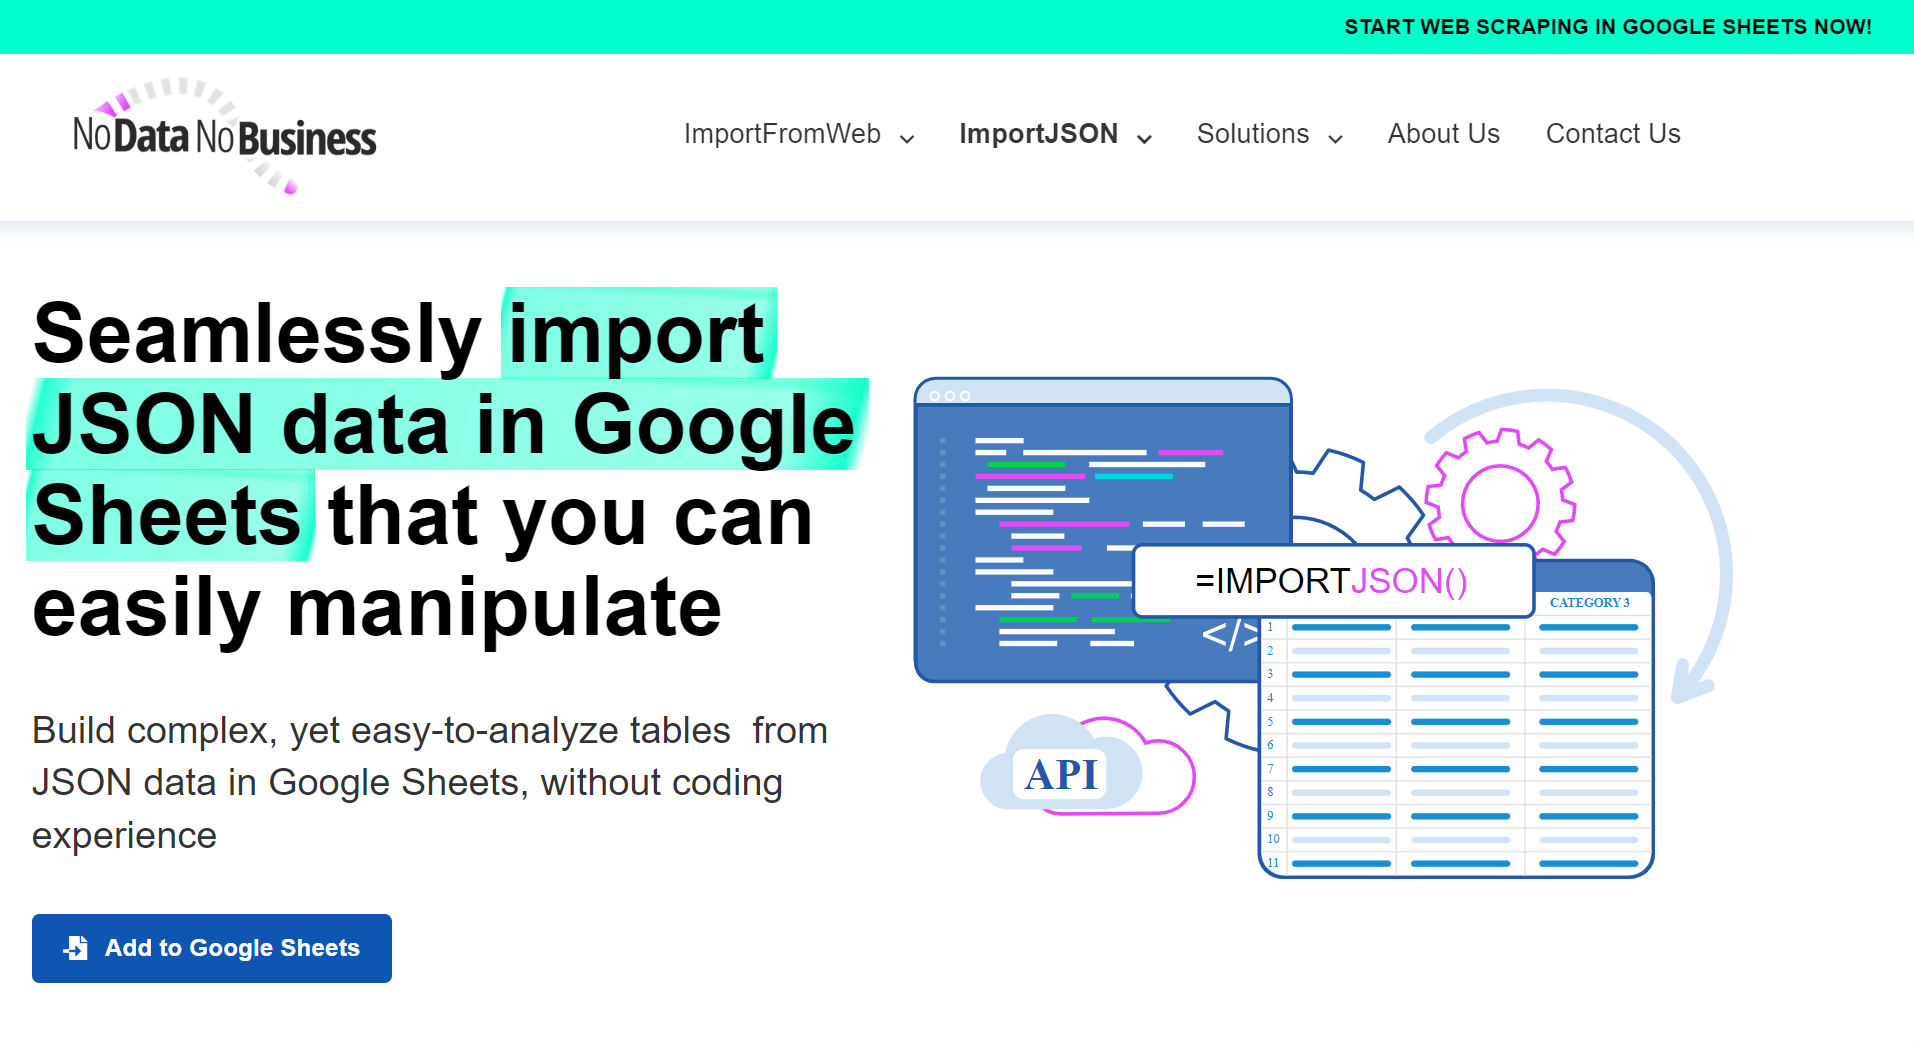Click the code editor window illustration
Image resolution: width=1914 pixels, height=1045 pixels.
(x=1103, y=530)
